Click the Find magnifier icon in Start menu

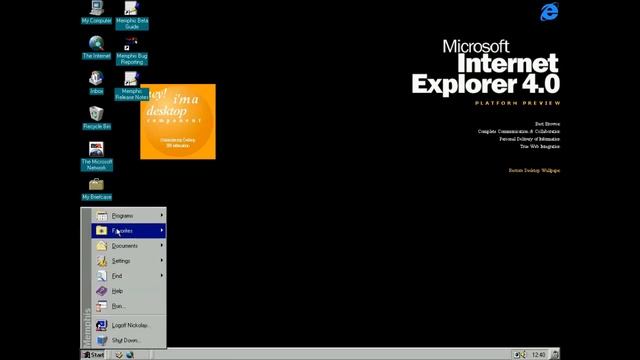point(102,276)
